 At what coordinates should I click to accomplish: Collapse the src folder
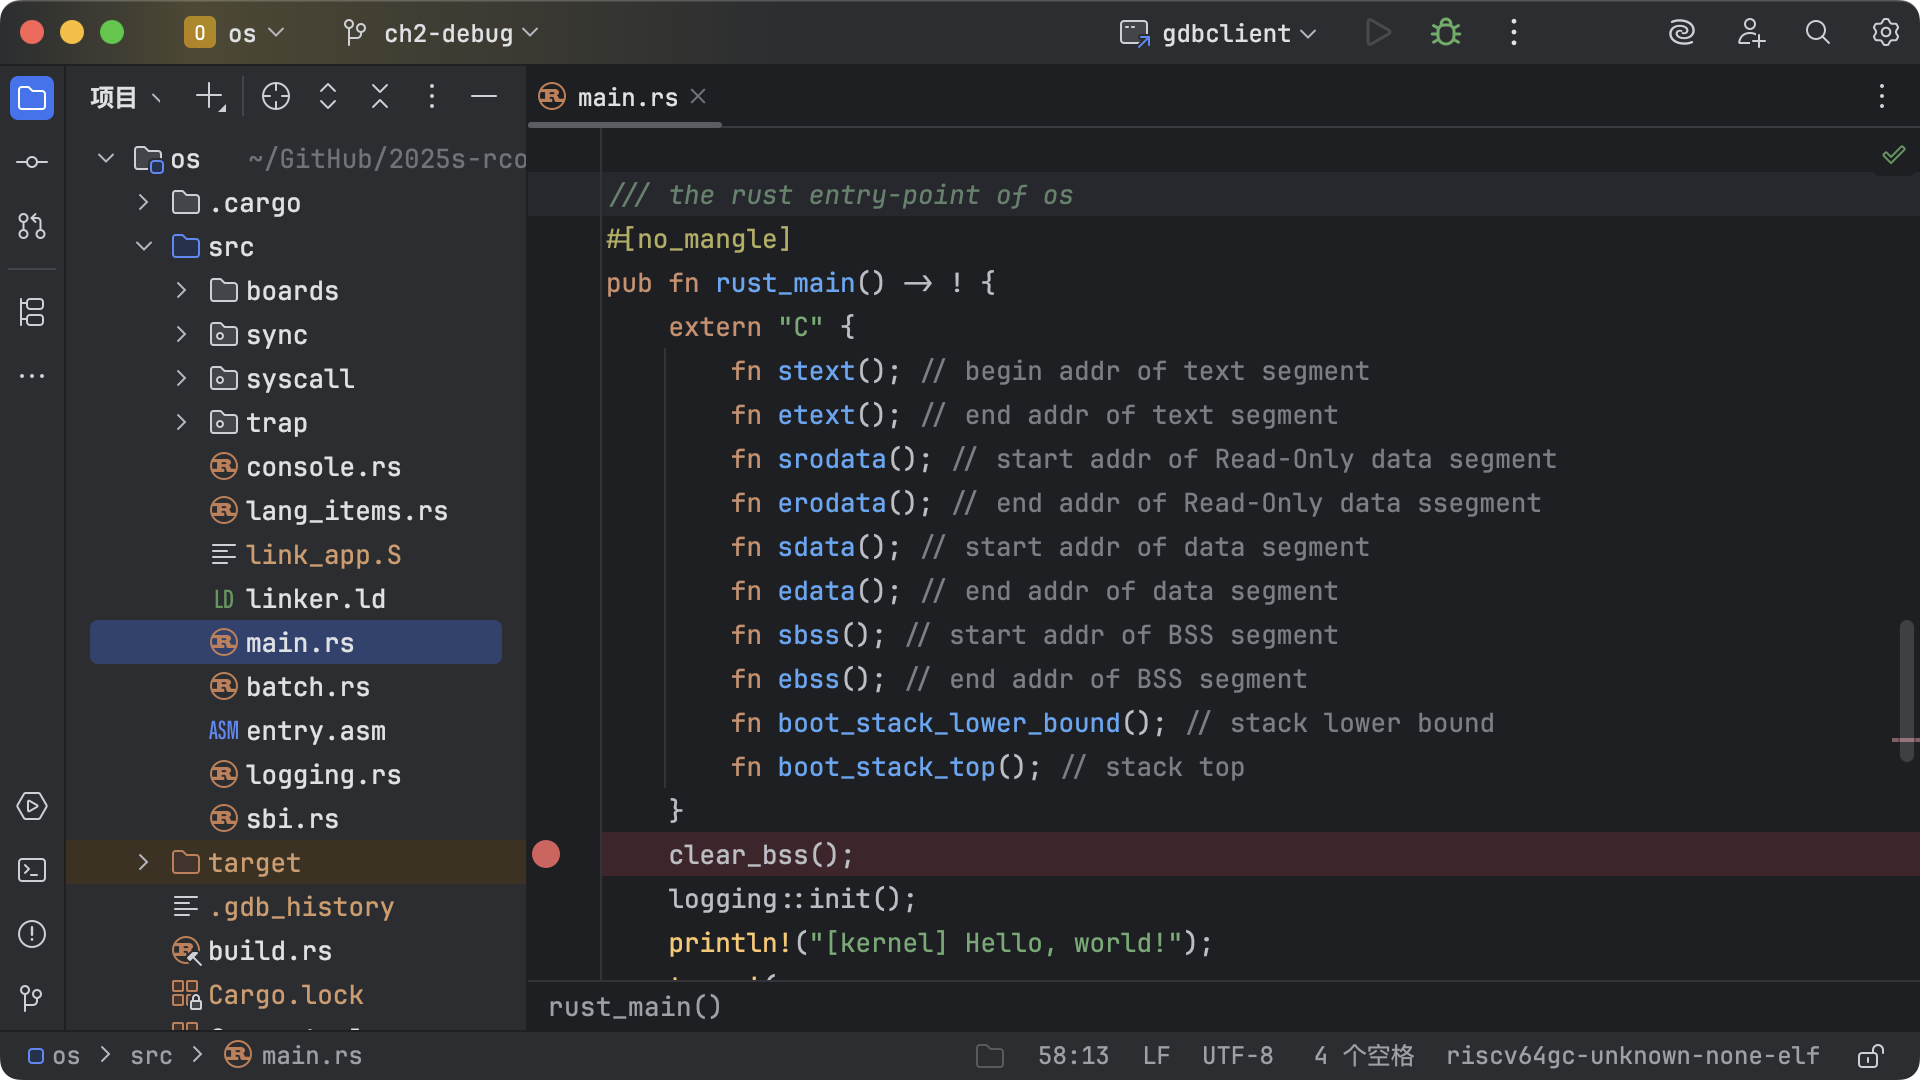coord(144,246)
